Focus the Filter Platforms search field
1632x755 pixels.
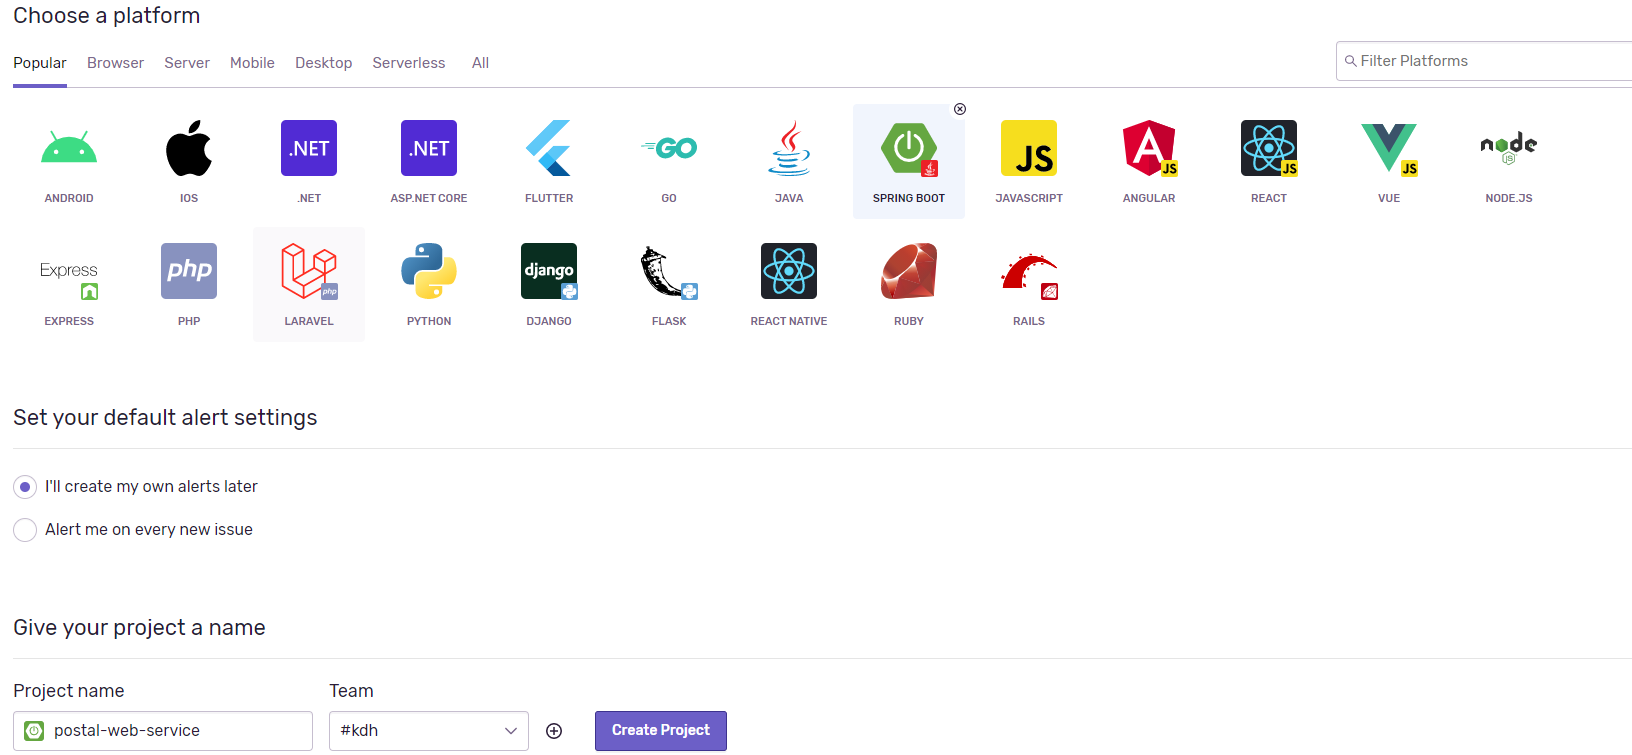1484,61
